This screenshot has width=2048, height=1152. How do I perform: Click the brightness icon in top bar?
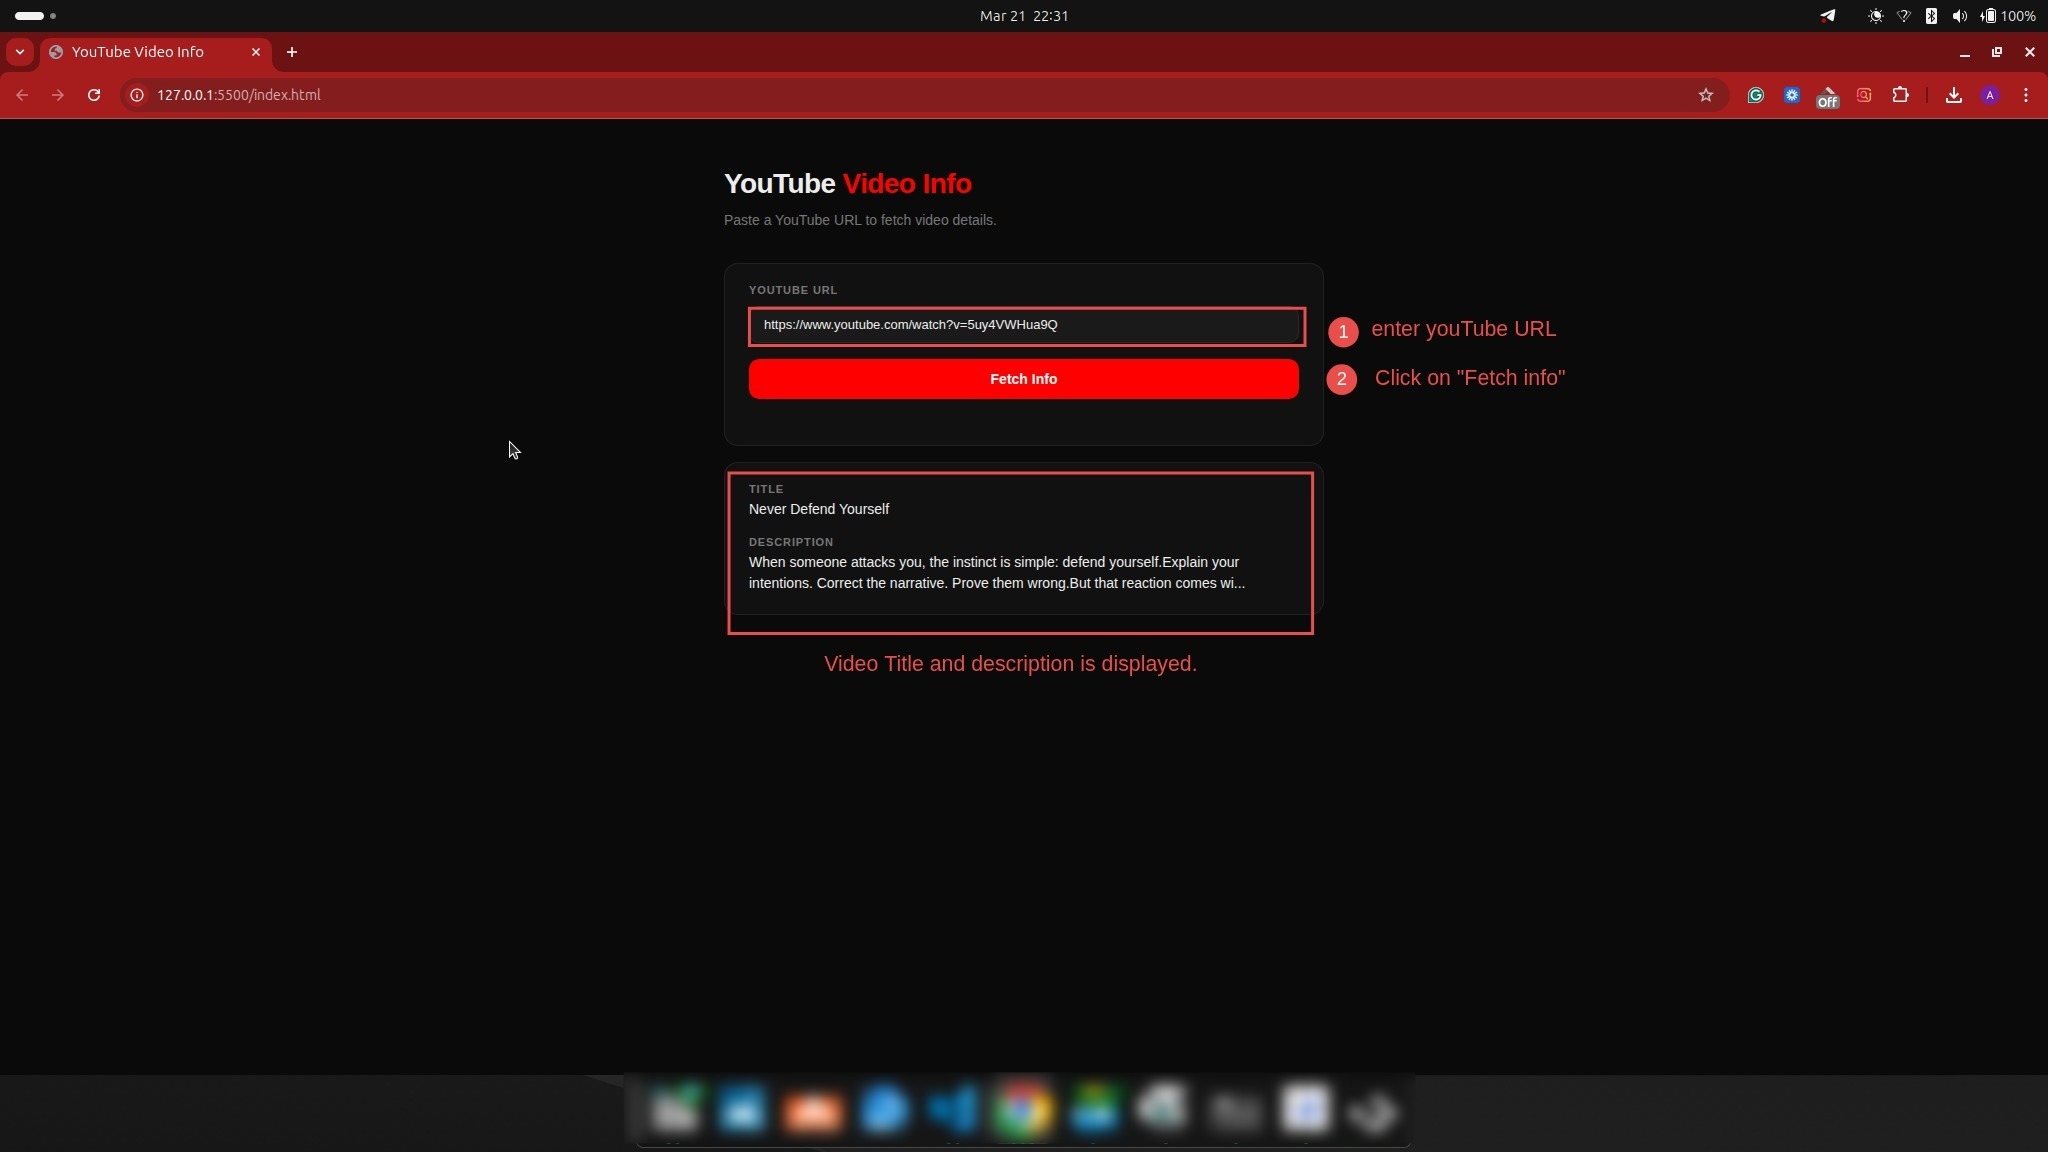(1875, 16)
